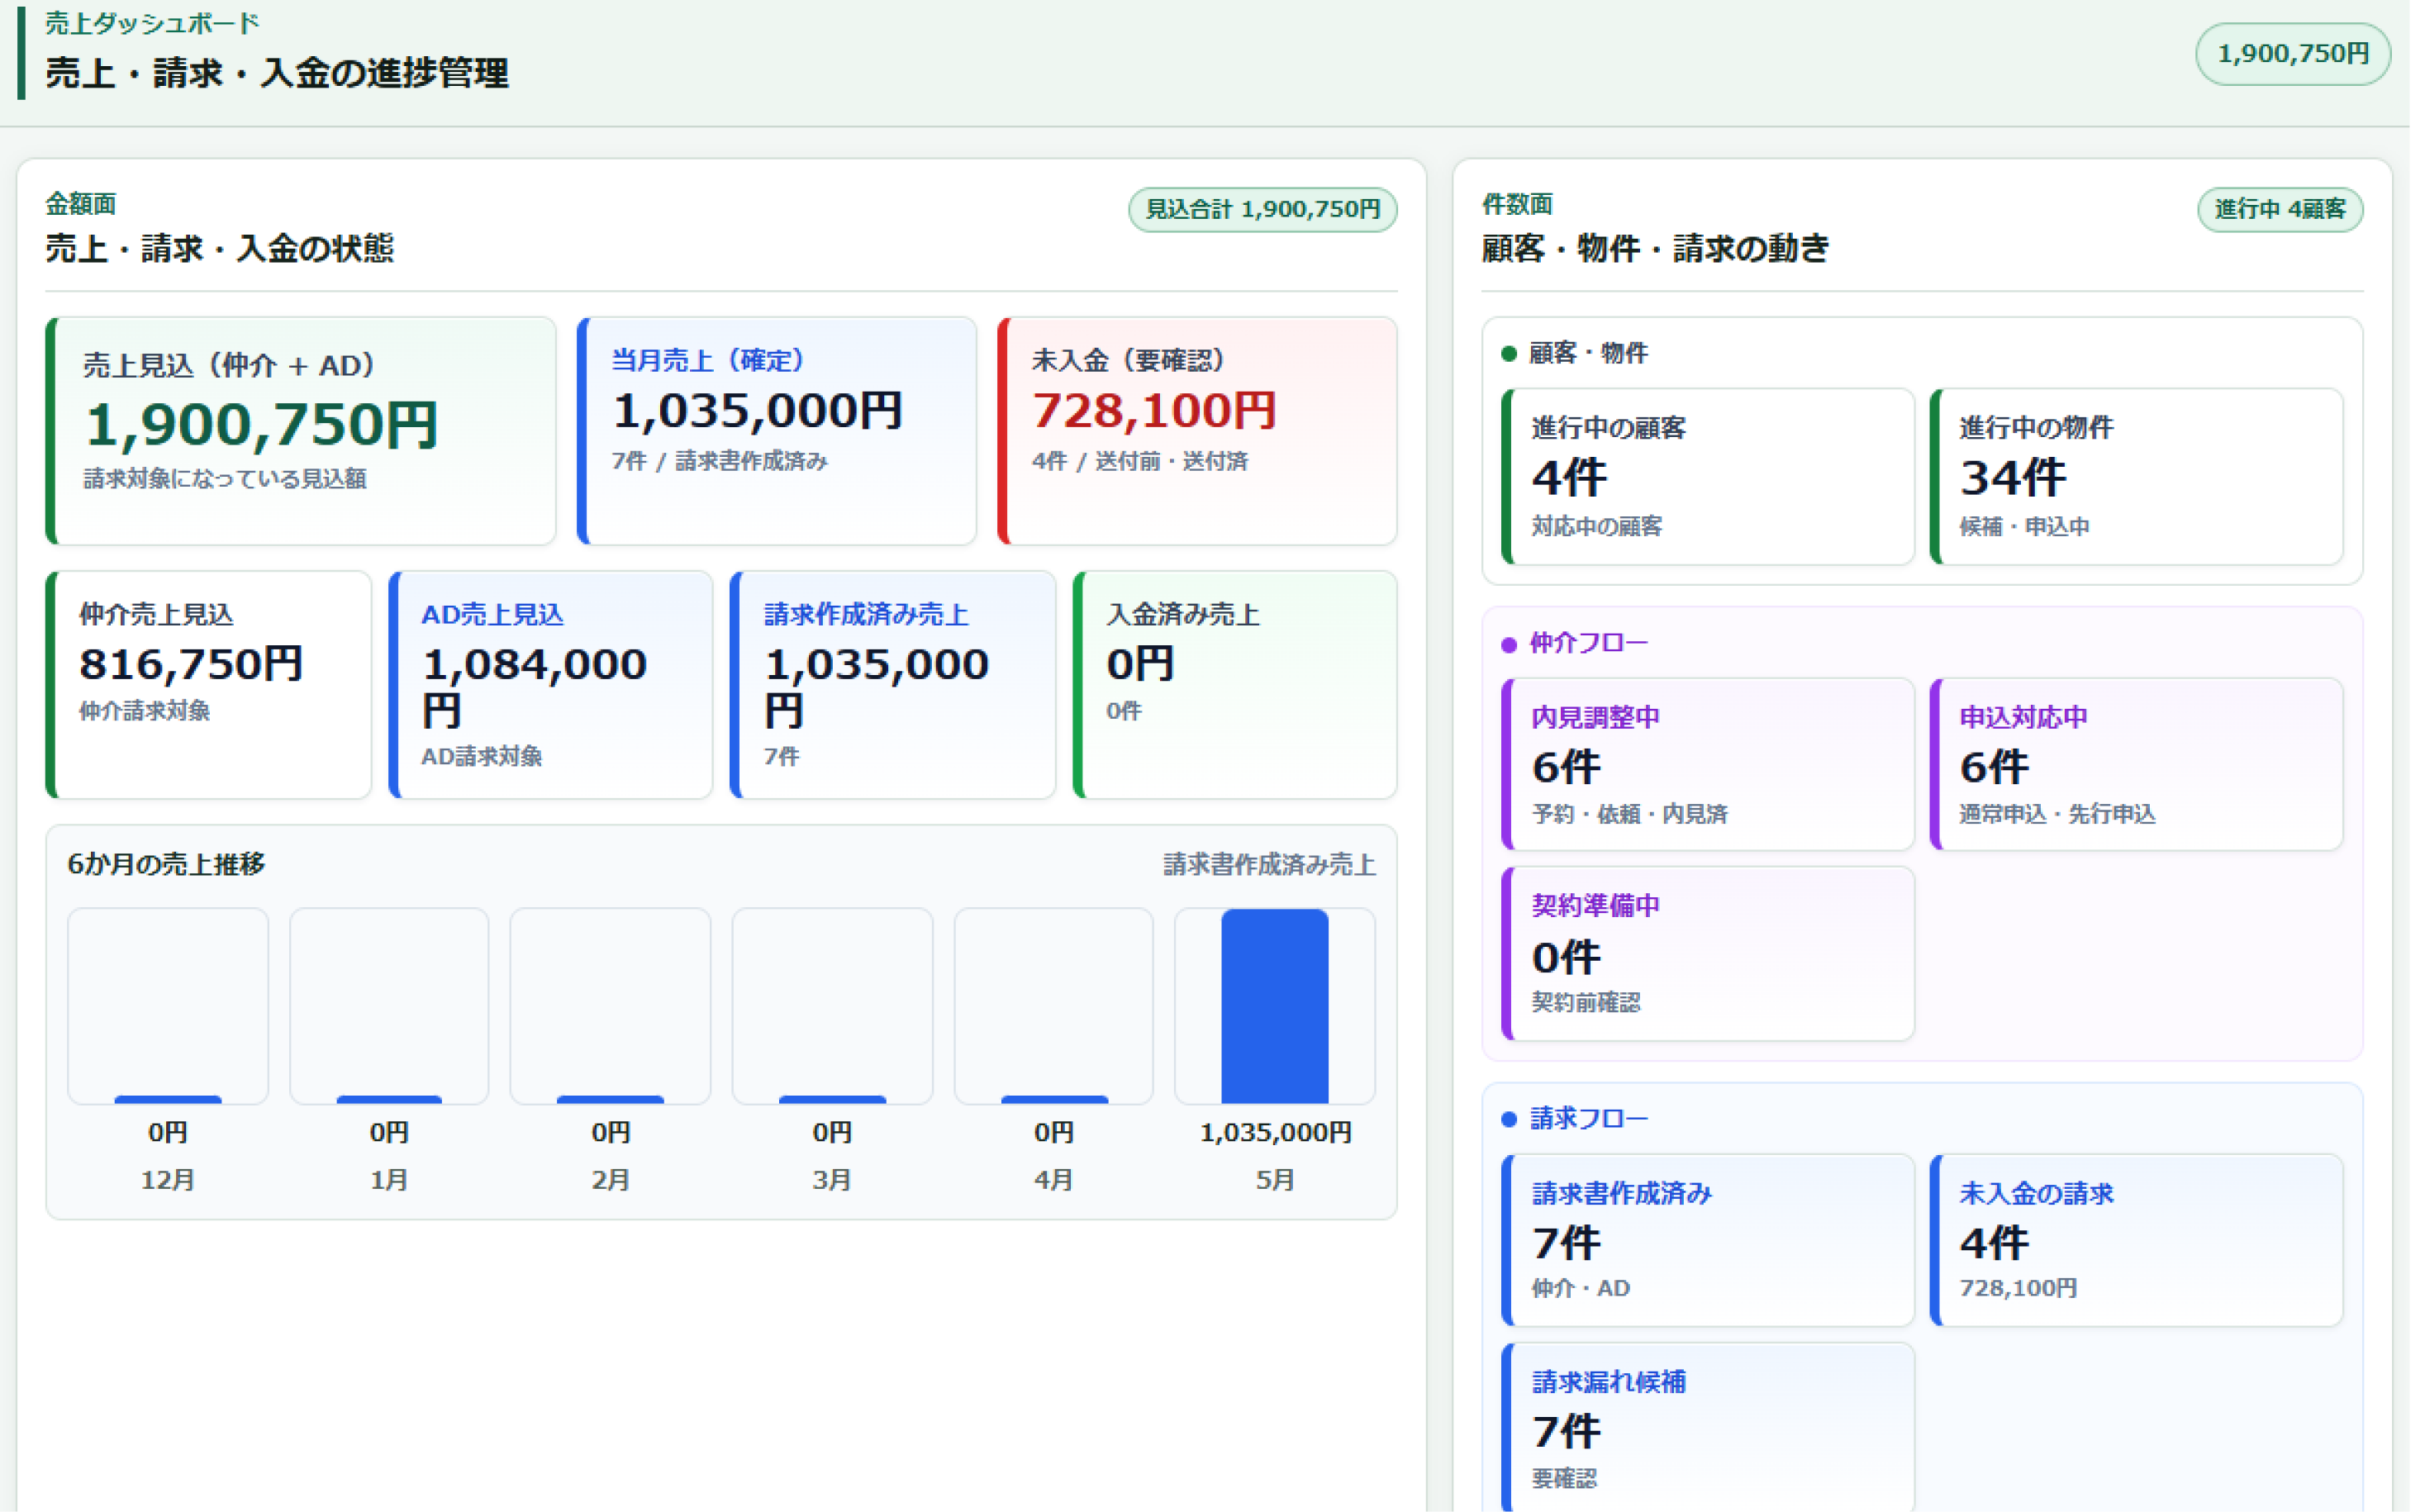Click the blue dot beside 請求フロー

pos(1518,1125)
